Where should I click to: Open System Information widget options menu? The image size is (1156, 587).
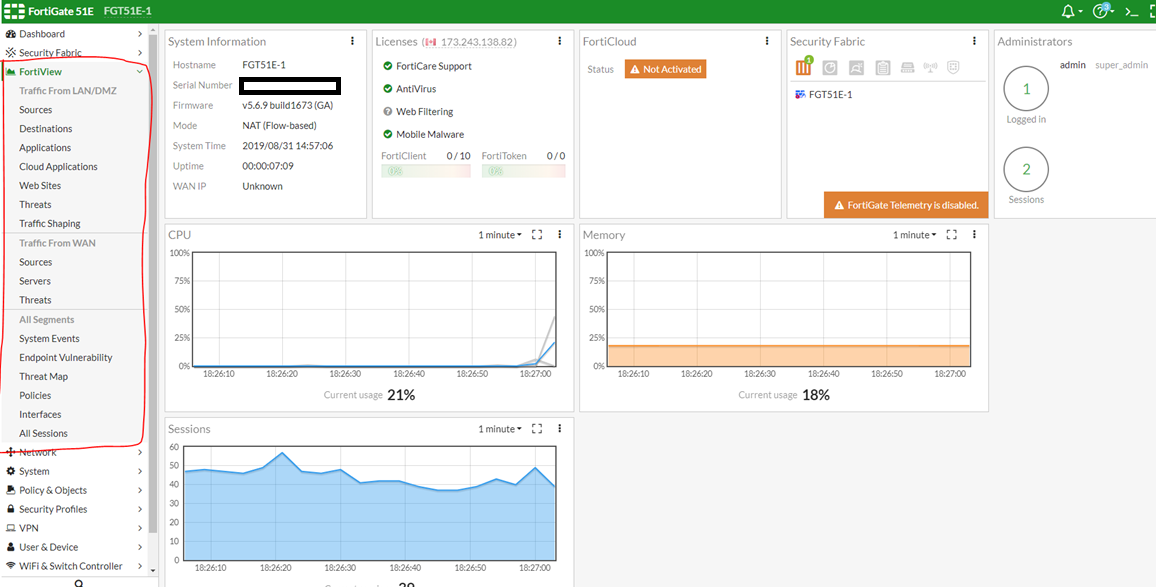click(x=352, y=41)
